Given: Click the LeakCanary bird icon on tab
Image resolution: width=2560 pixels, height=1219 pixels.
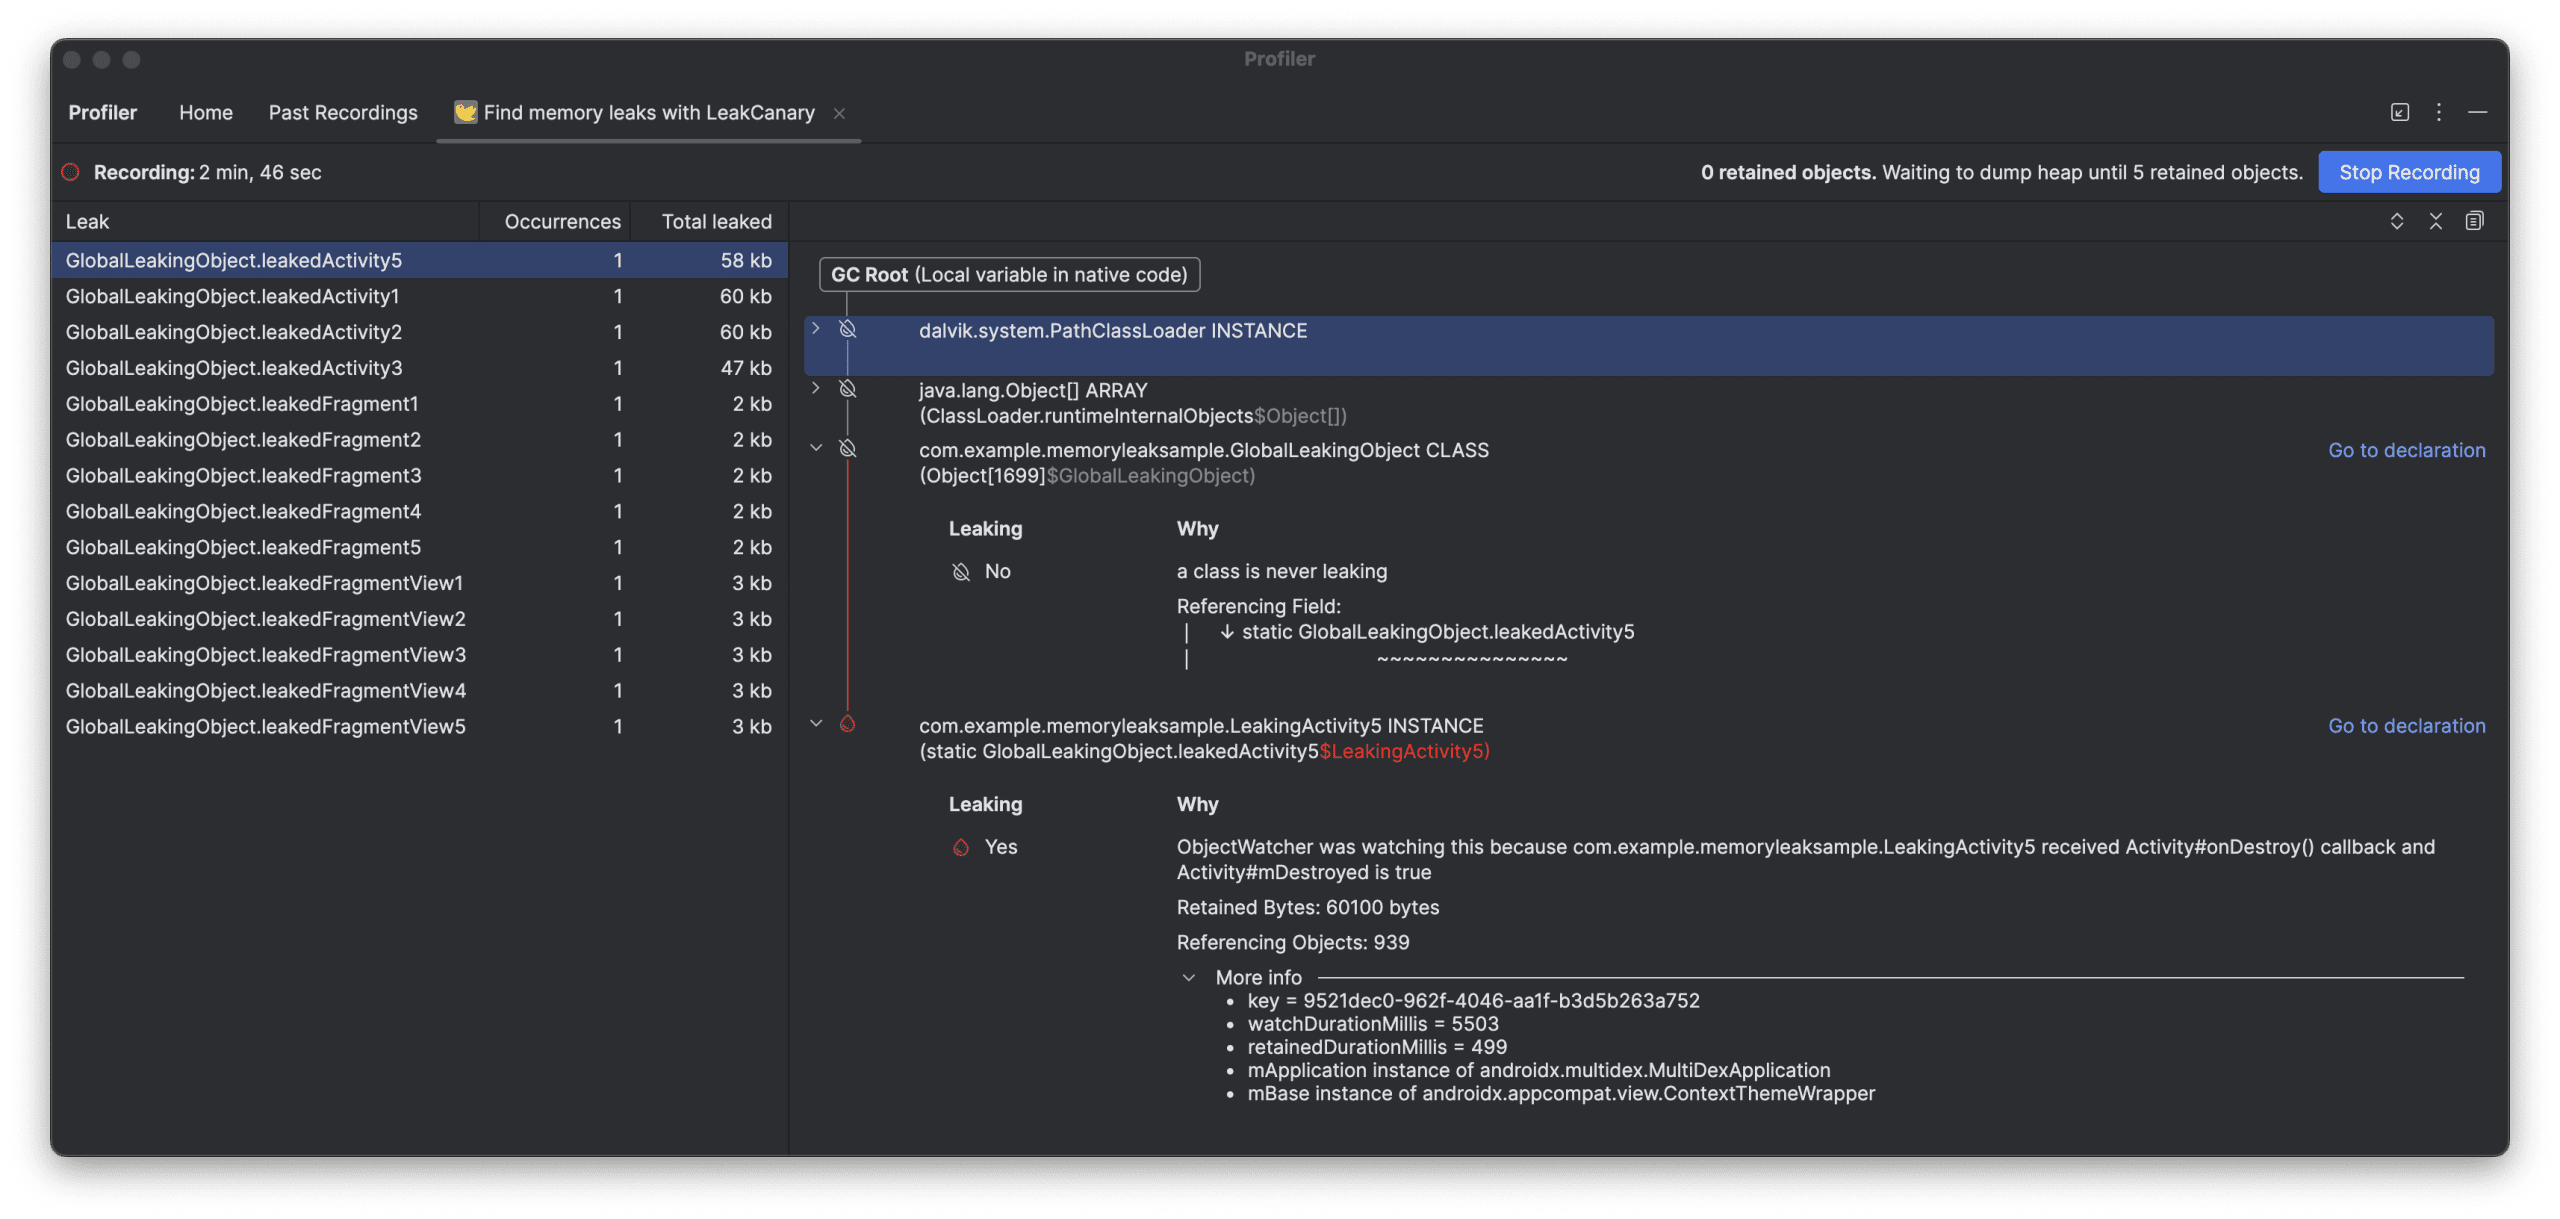Looking at the screenshot, I should [465, 112].
